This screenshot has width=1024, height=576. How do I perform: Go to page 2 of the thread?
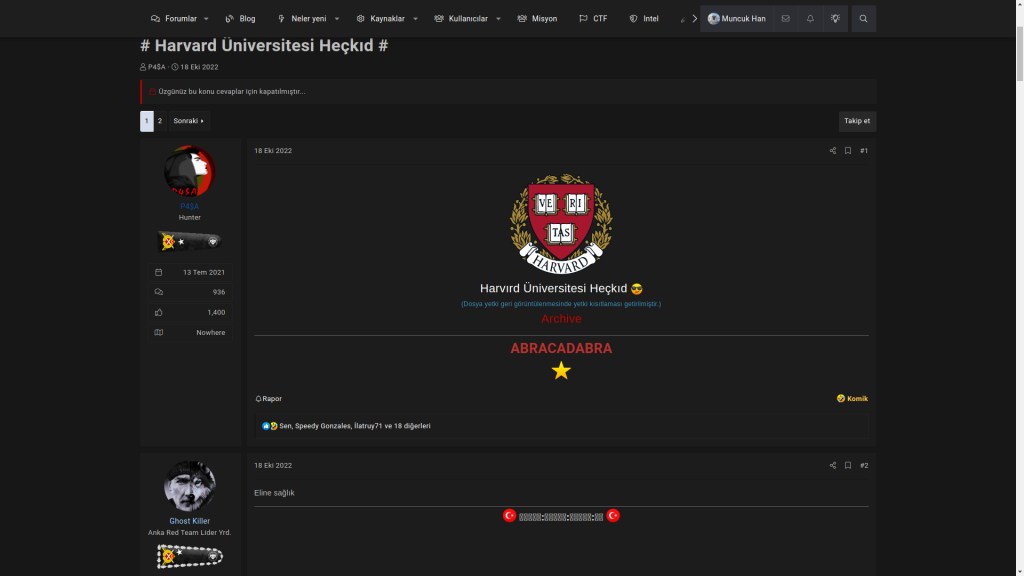click(x=160, y=121)
